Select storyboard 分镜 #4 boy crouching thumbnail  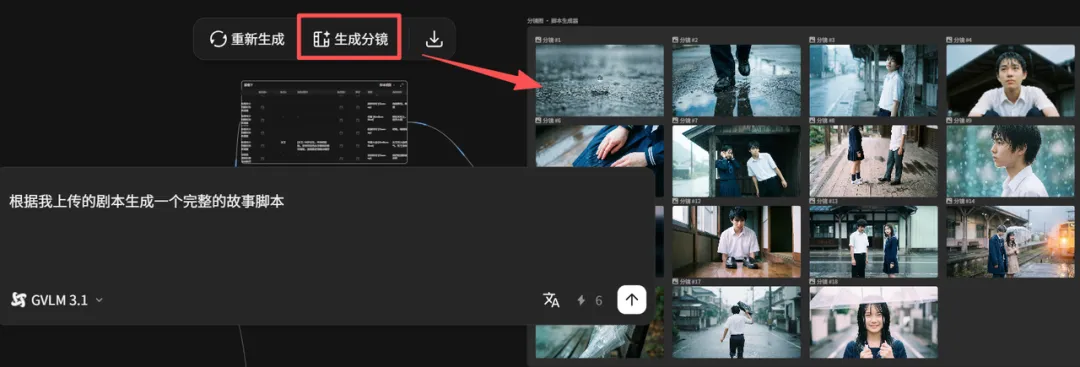(x=1010, y=81)
